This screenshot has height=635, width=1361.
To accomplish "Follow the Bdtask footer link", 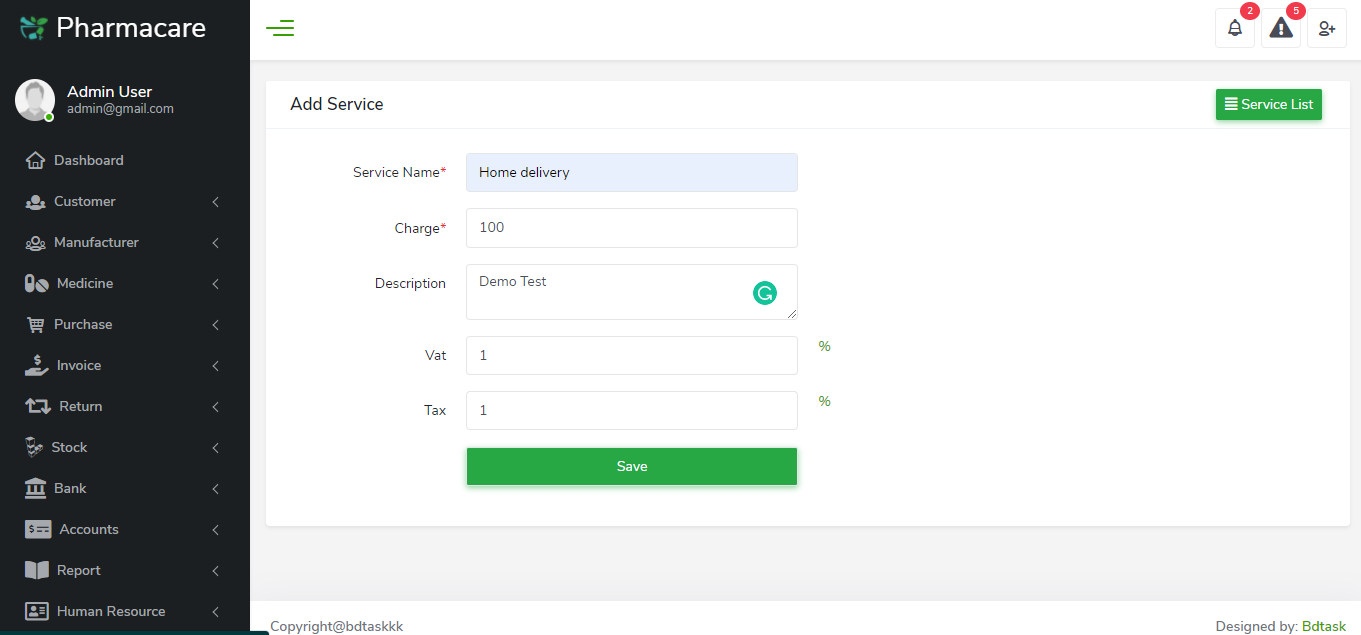I will (x=1323, y=626).
